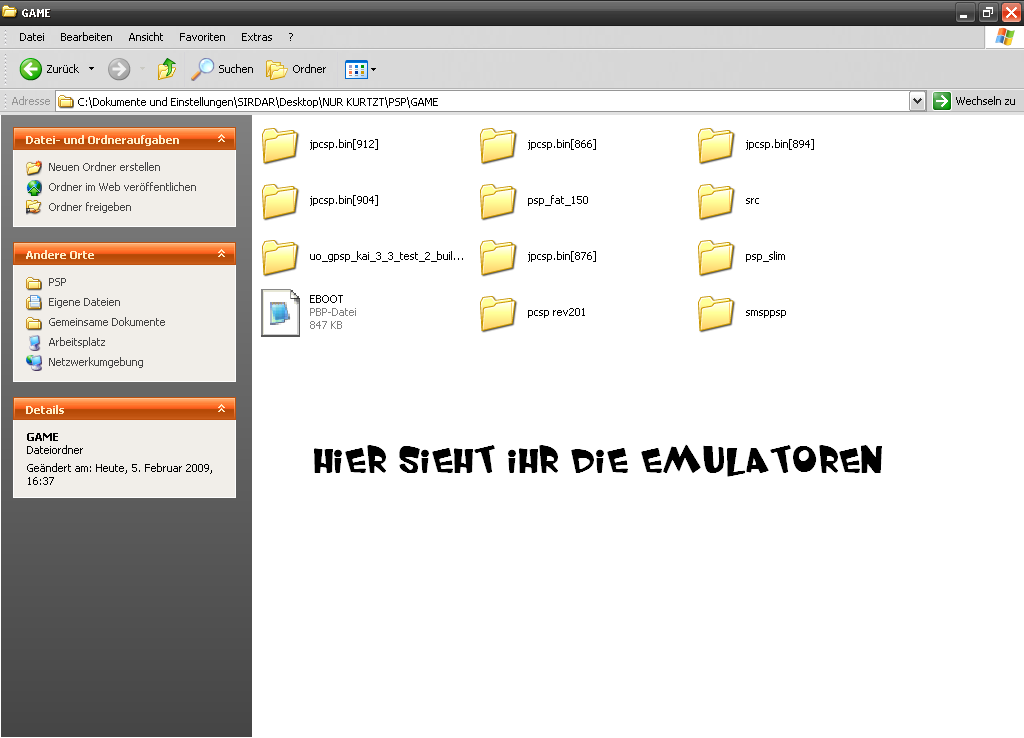
Task: Click the Arbeitsplatz link
Action: pyautogui.click(x=76, y=342)
